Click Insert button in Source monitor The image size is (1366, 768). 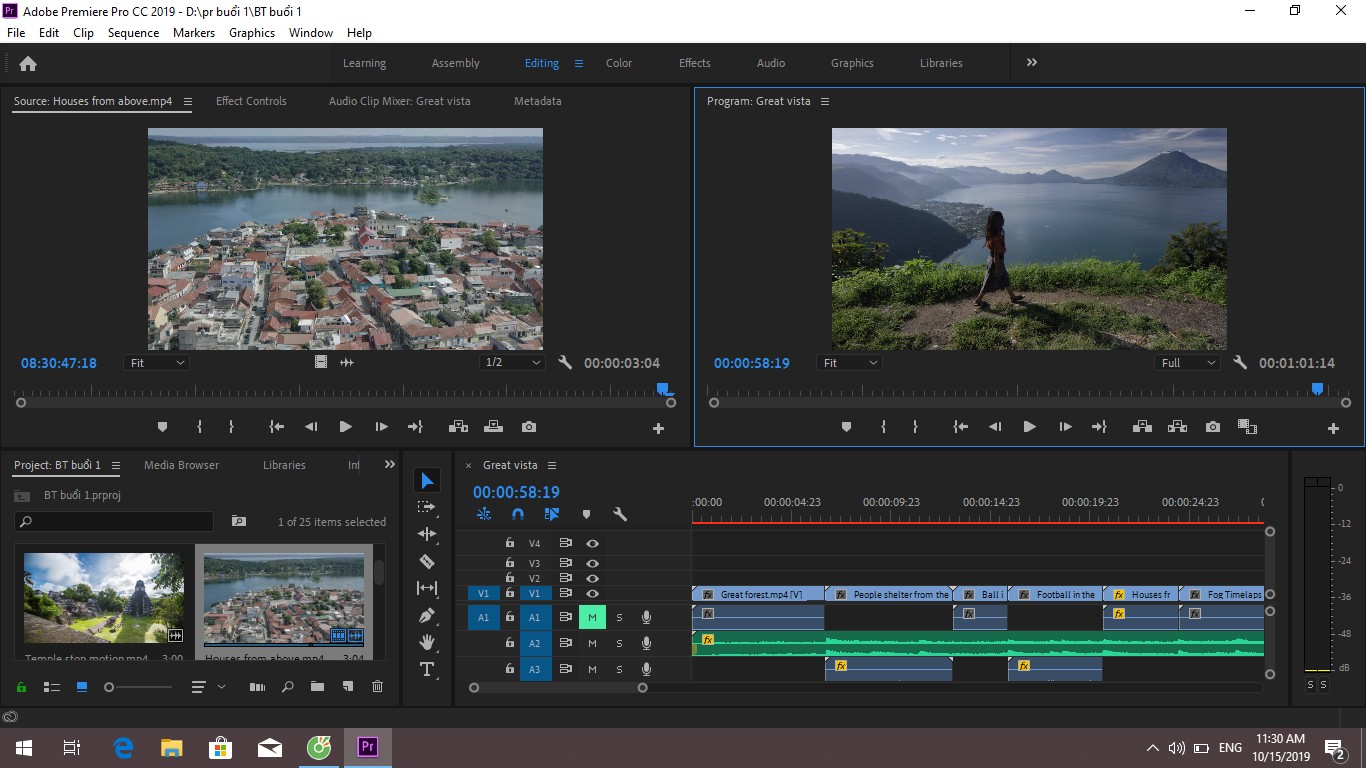458,427
